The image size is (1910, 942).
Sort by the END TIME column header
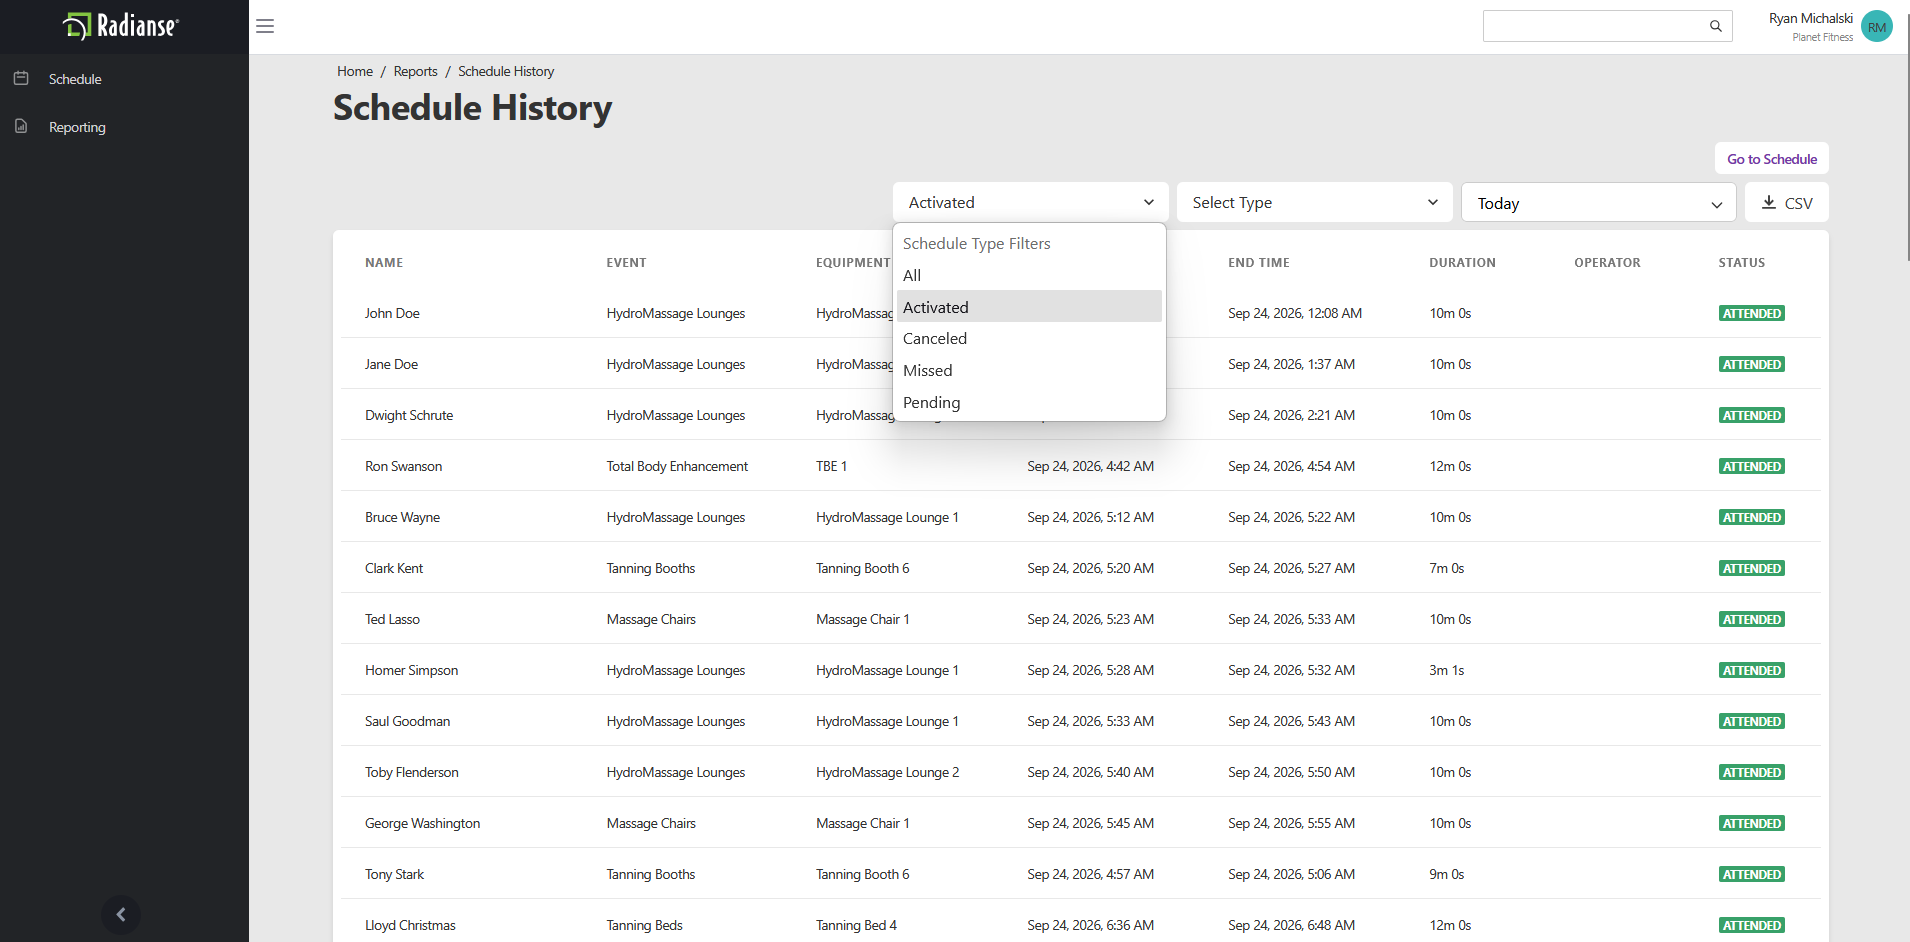pyautogui.click(x=1259, y=263)
